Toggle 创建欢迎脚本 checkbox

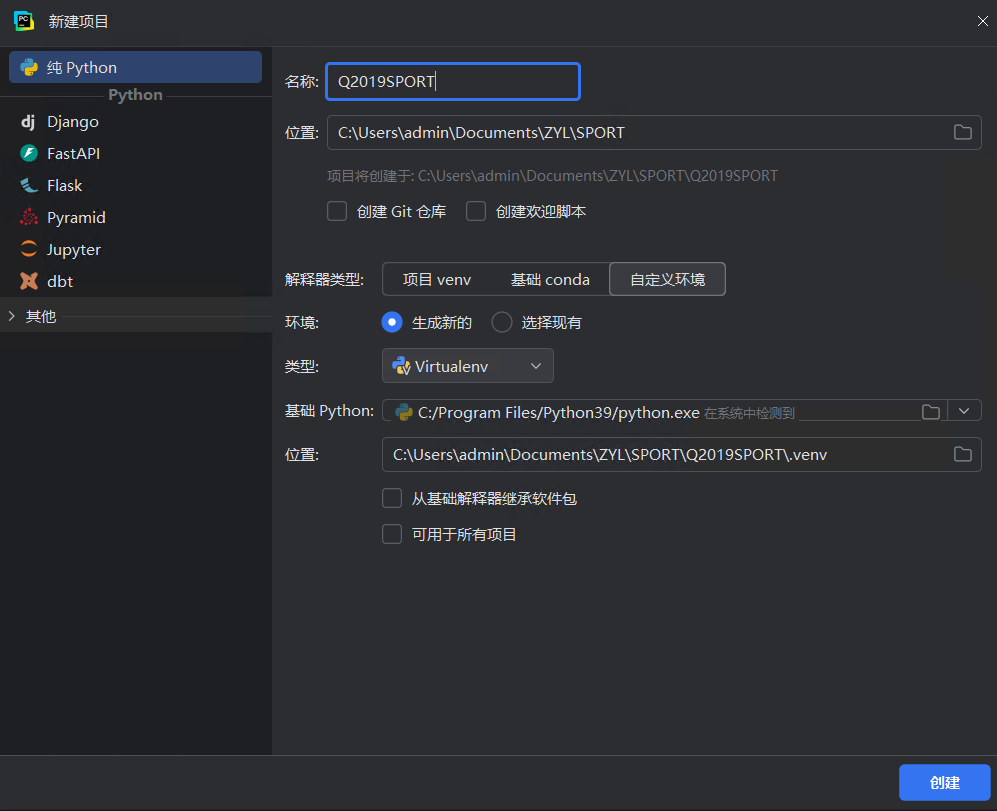coord(476,212)
